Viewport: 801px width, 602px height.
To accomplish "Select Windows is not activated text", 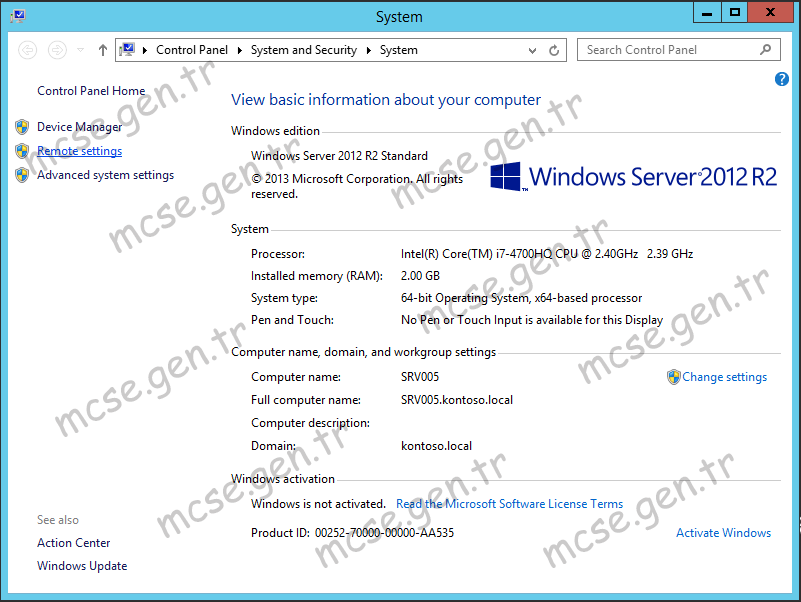I will [x=318, y=504].
